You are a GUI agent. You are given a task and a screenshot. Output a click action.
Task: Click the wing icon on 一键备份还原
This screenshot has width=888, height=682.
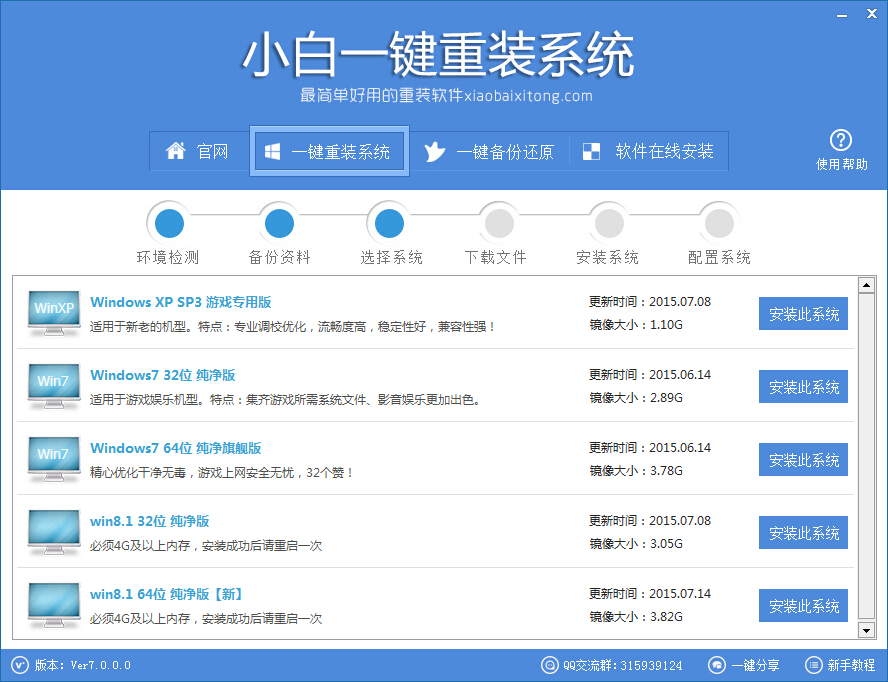[435, 151]
